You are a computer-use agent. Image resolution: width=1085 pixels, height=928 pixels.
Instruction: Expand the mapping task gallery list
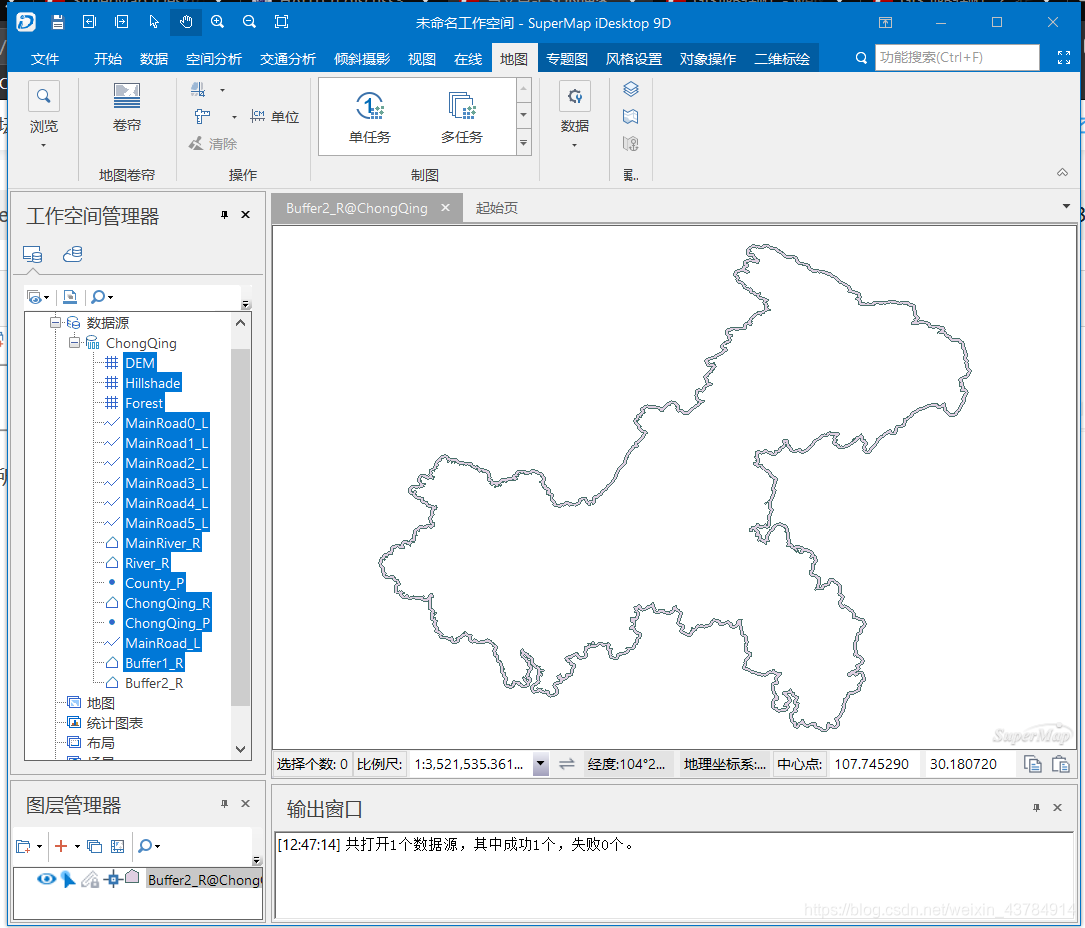[x=524, y=143]
